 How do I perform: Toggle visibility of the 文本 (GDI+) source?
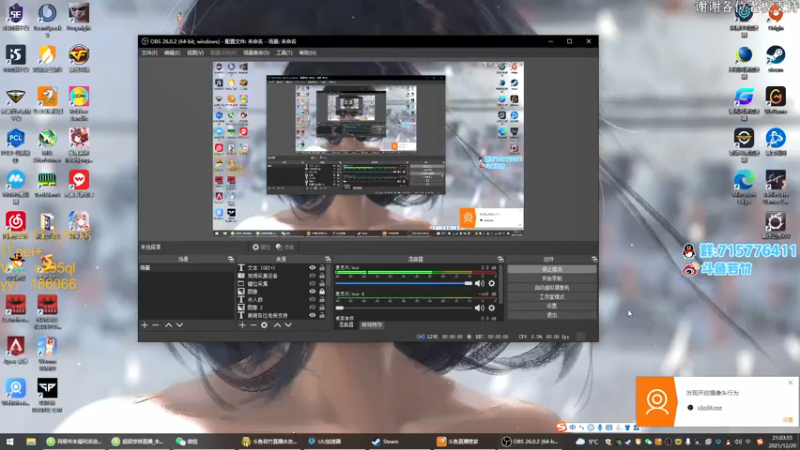pyautogui.click(x=312, y=267)
